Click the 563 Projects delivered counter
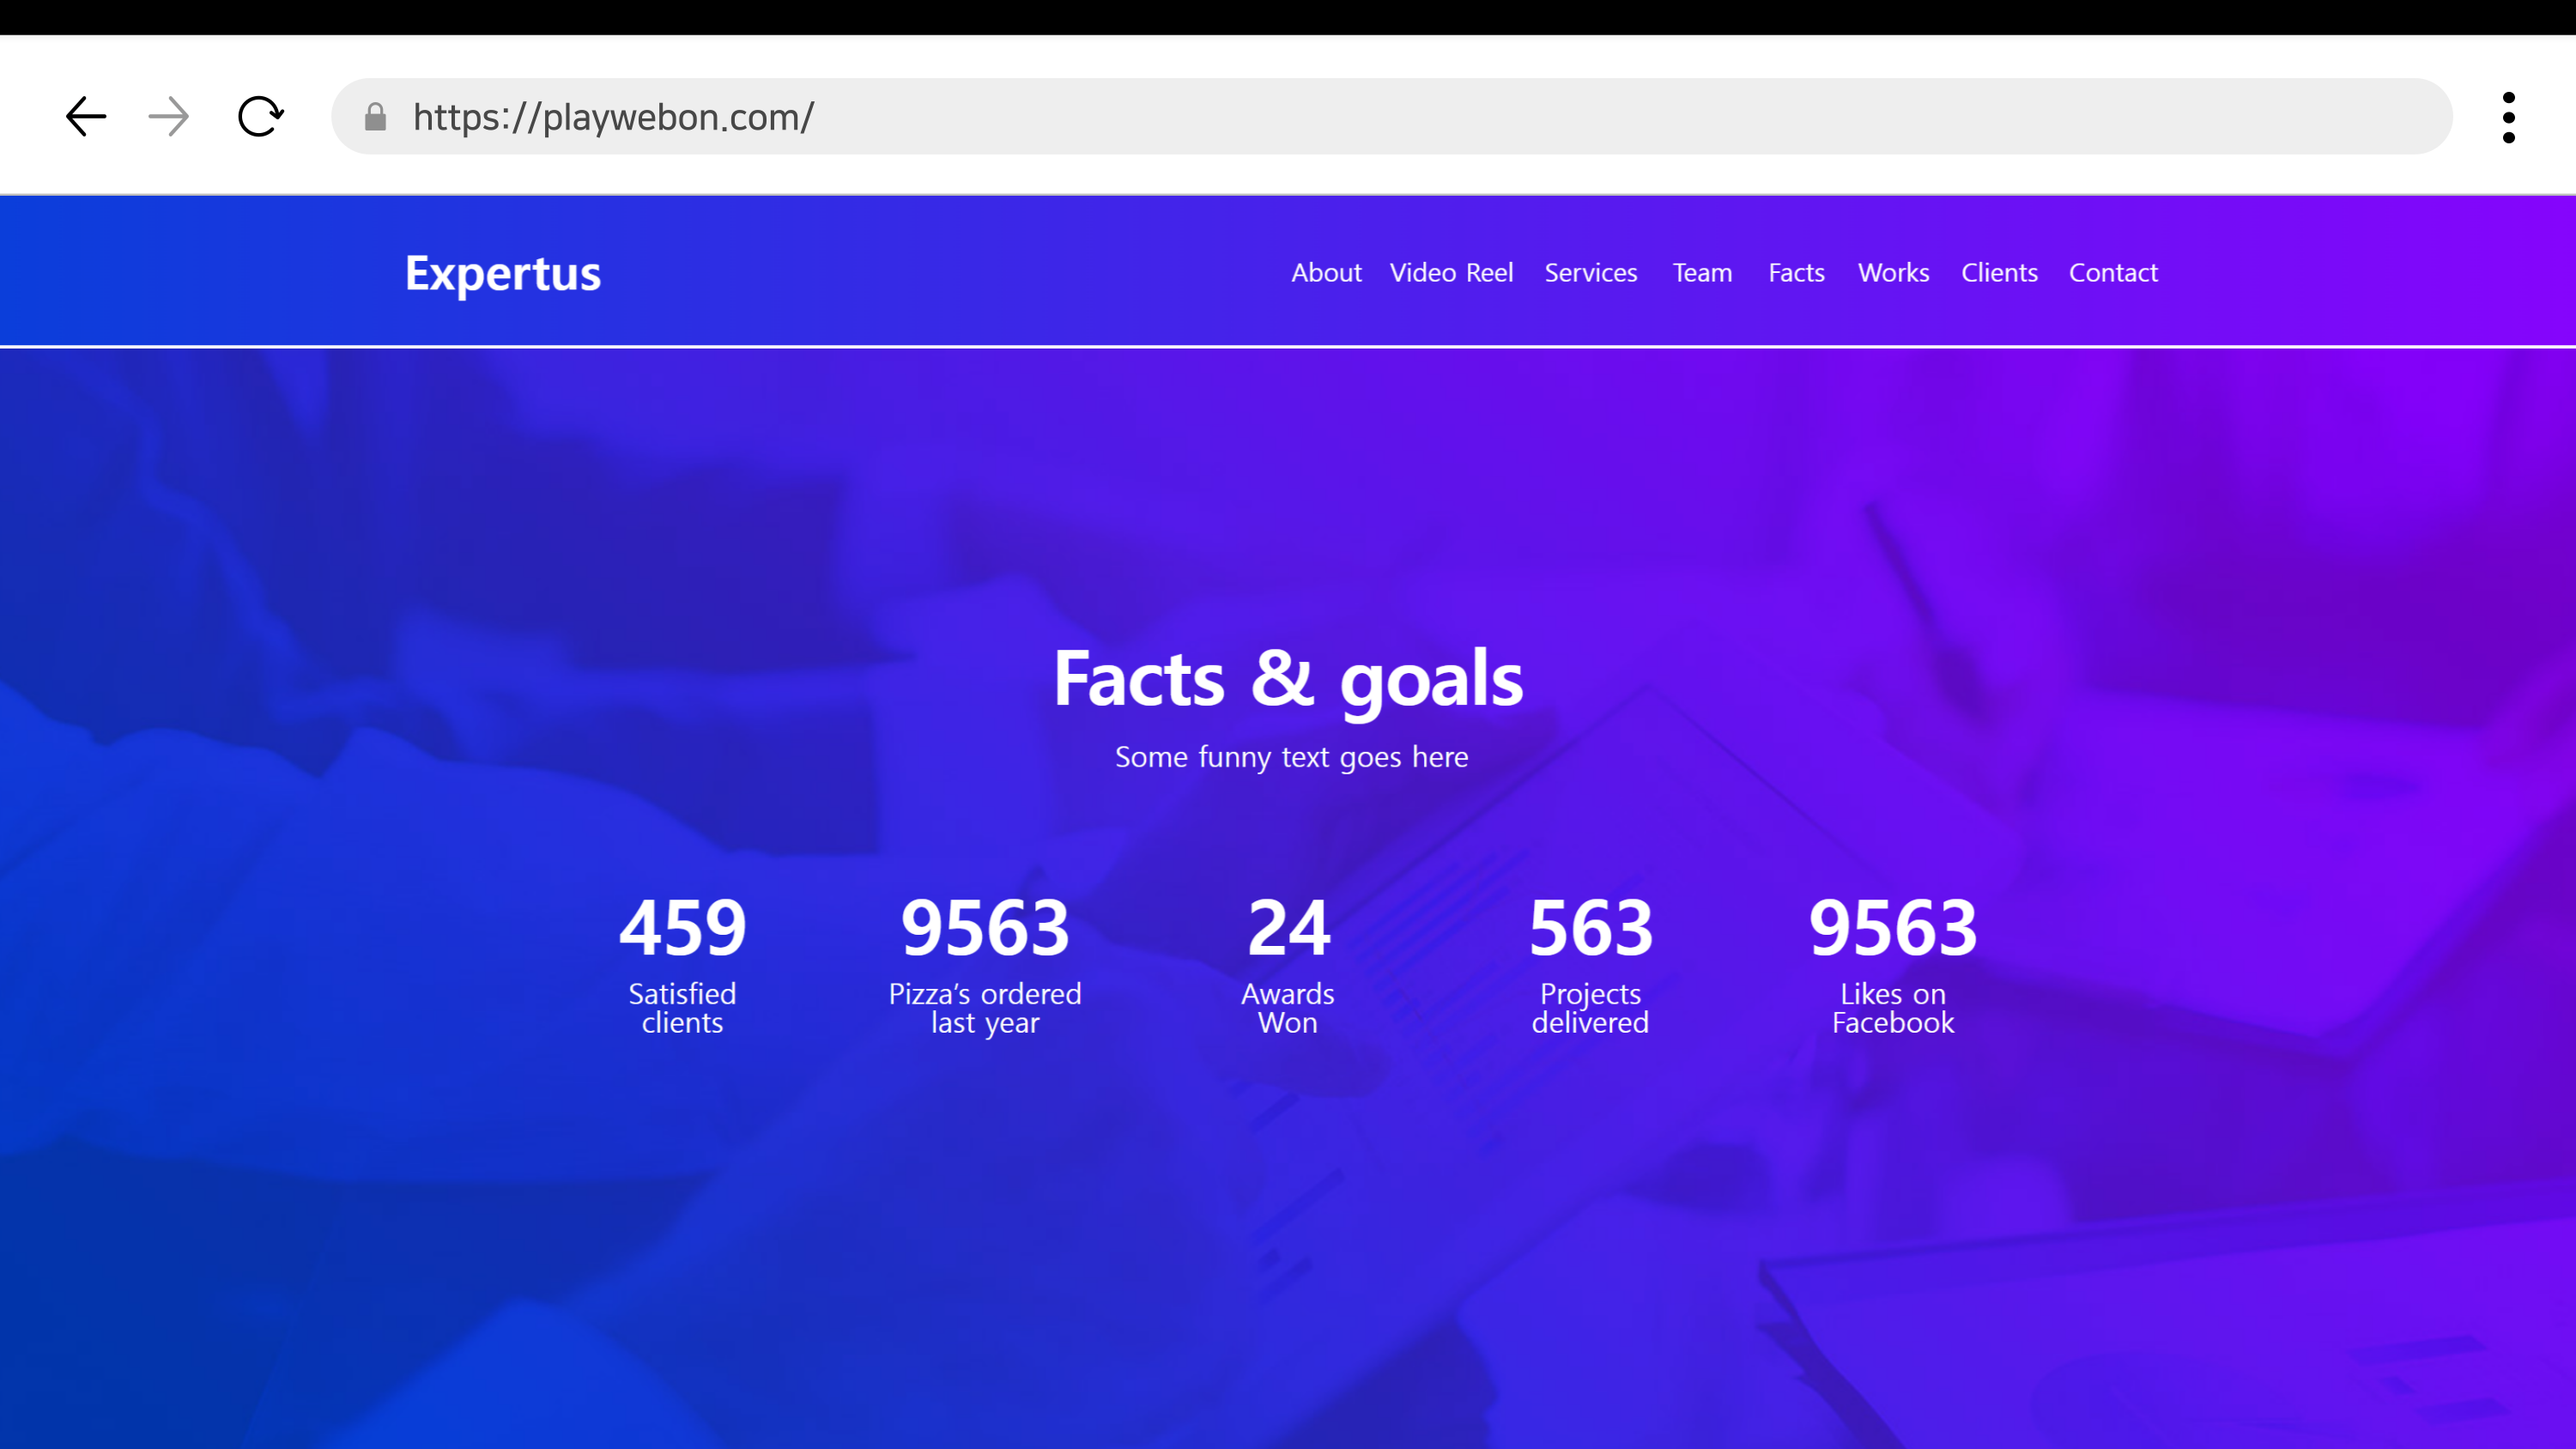 coord(1590,962)
